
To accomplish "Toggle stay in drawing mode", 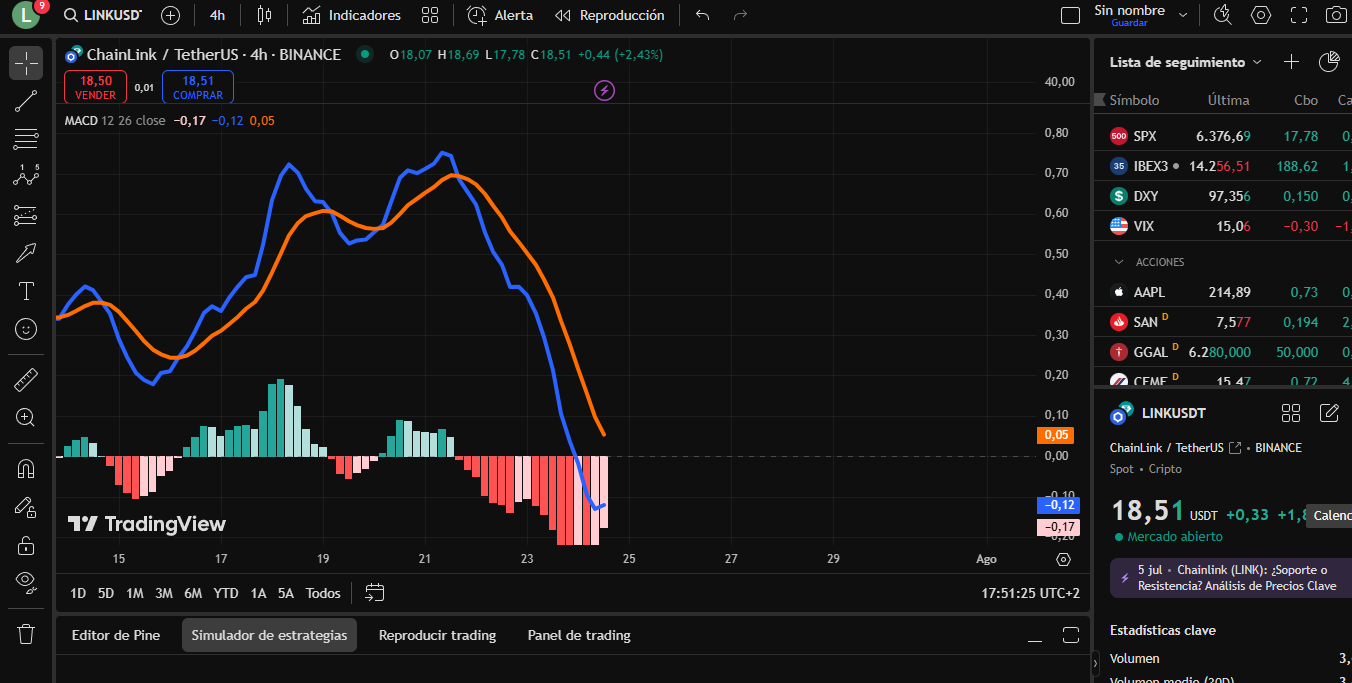I will point(26,507).
